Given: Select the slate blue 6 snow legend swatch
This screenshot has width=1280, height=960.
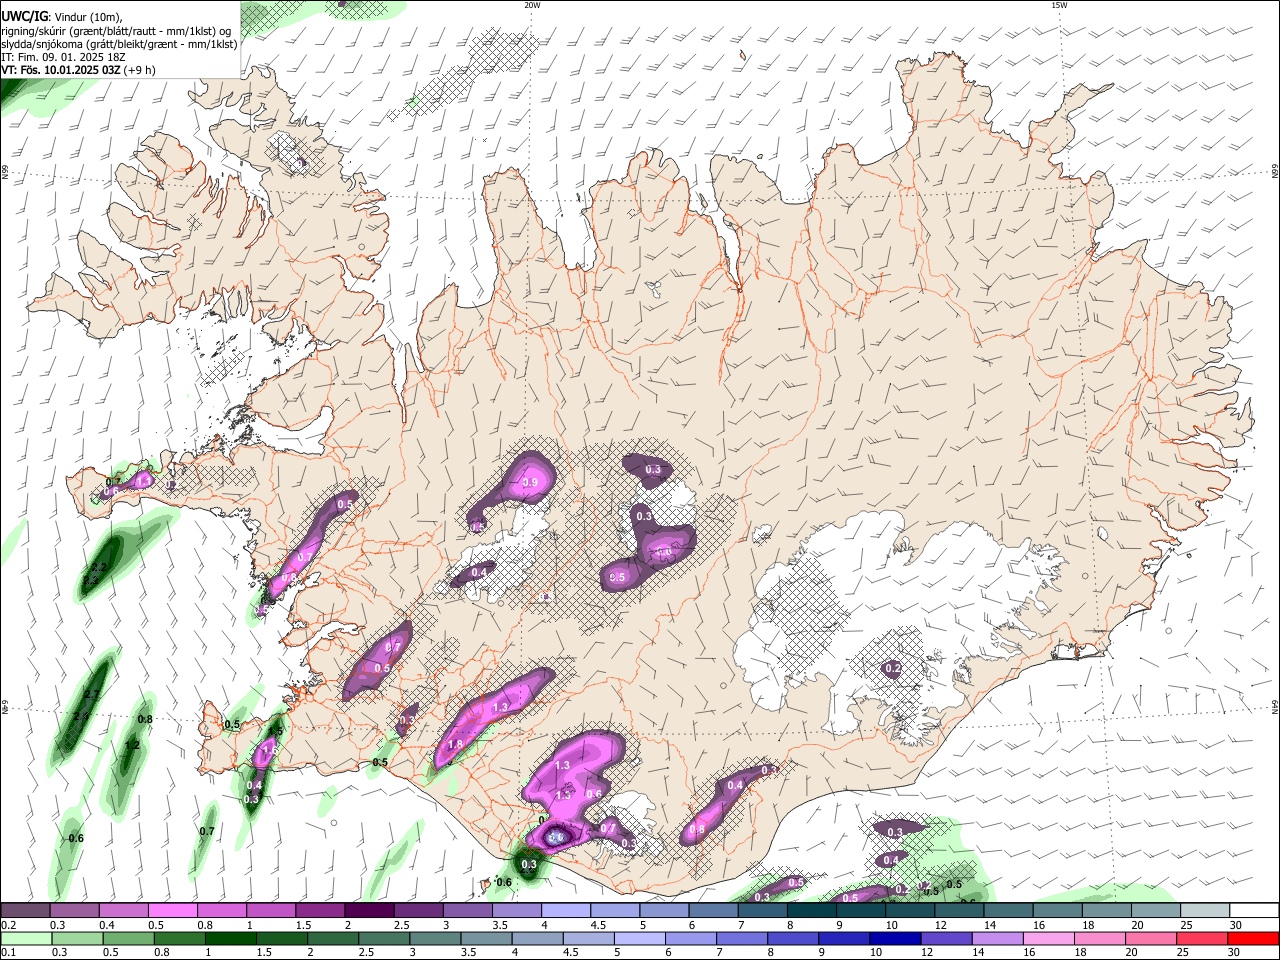Looking at the screenshot, I should pyautogui.click(x=714, y=910).
